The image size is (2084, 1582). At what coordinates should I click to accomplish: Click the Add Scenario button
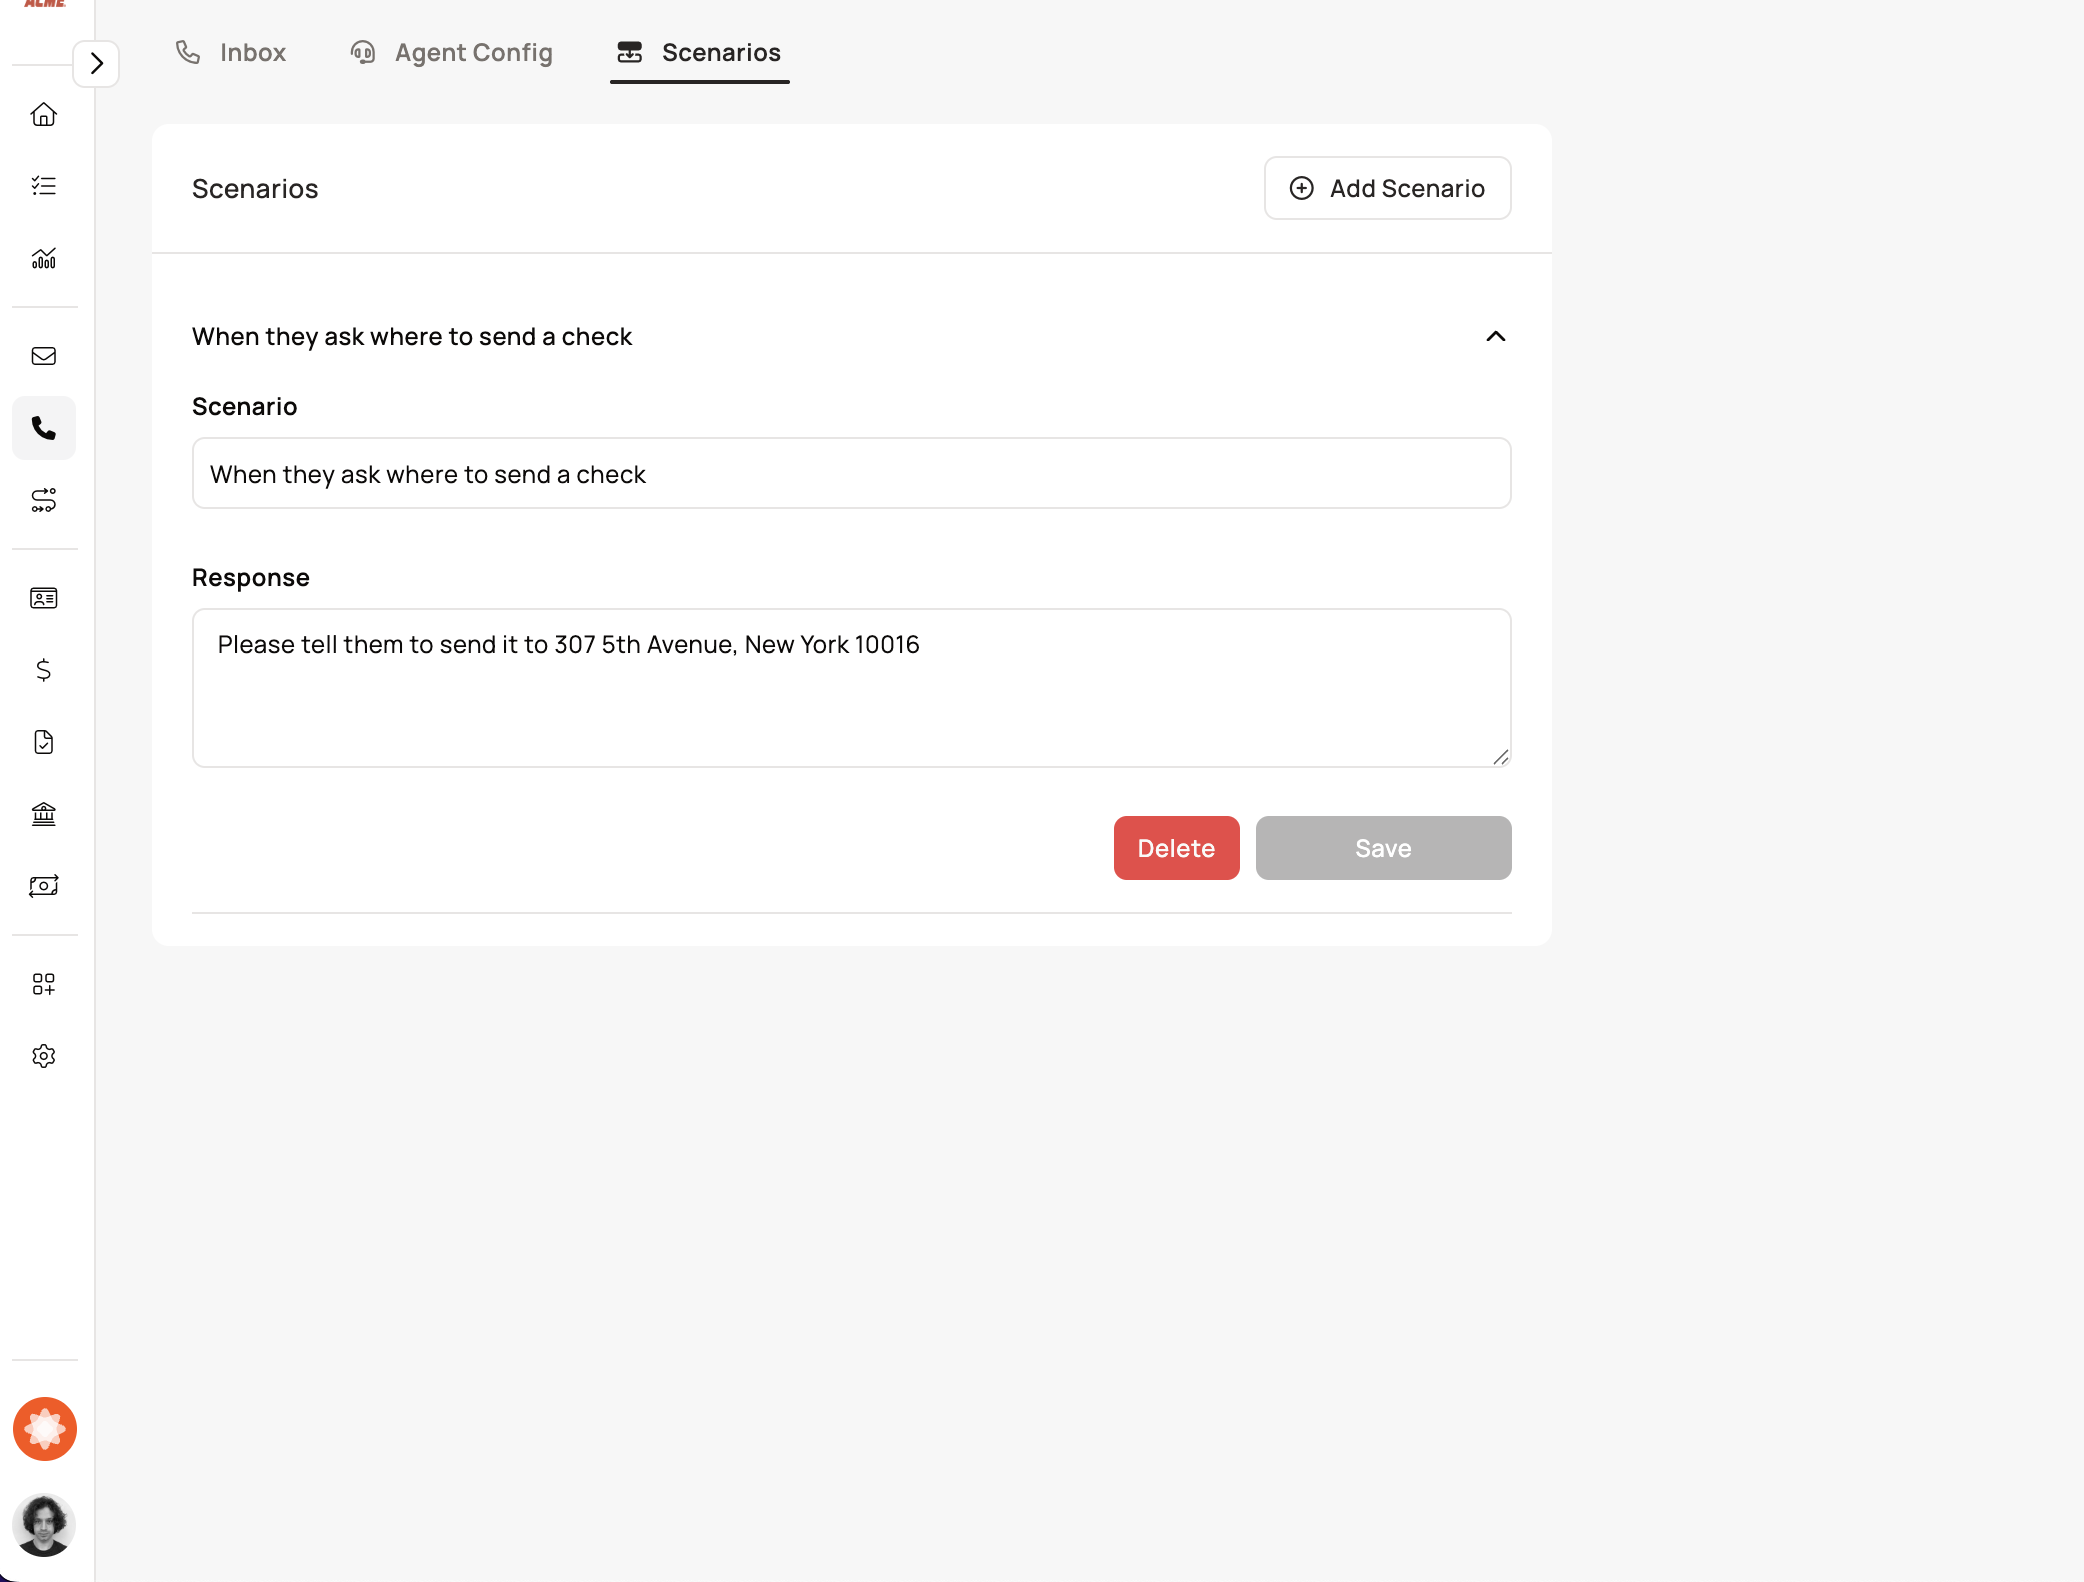point(1387,188)
